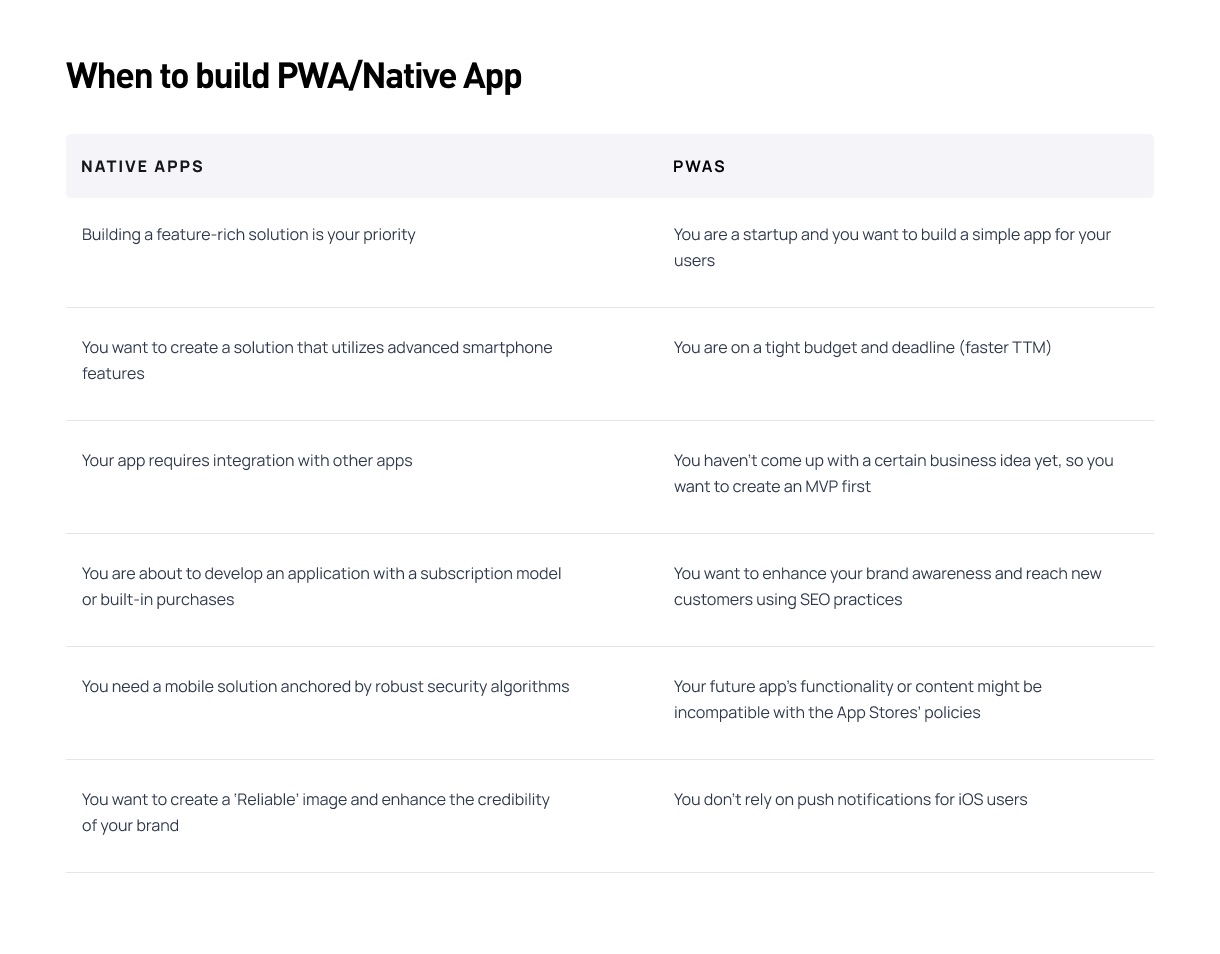Select the 'push notifications for iOS users' cell
1220x954 pixels.
click(850, 799)
